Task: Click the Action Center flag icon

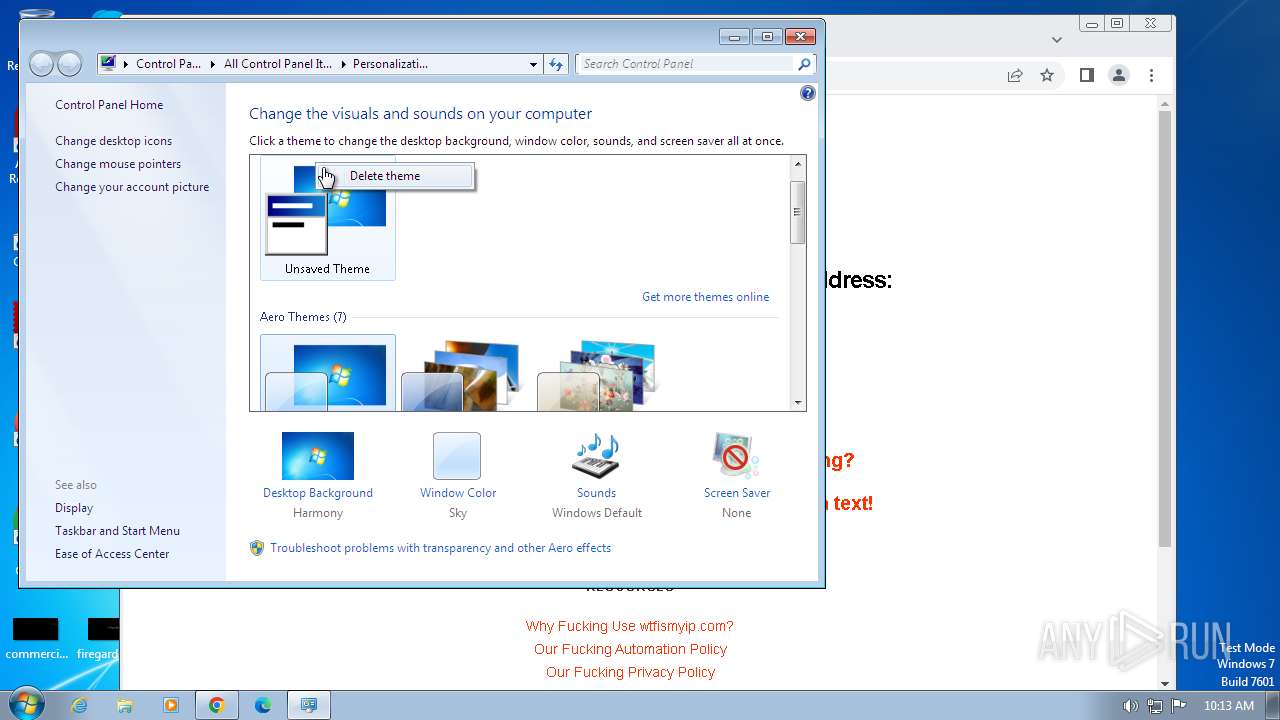Action: click(x=1179, y=705)
